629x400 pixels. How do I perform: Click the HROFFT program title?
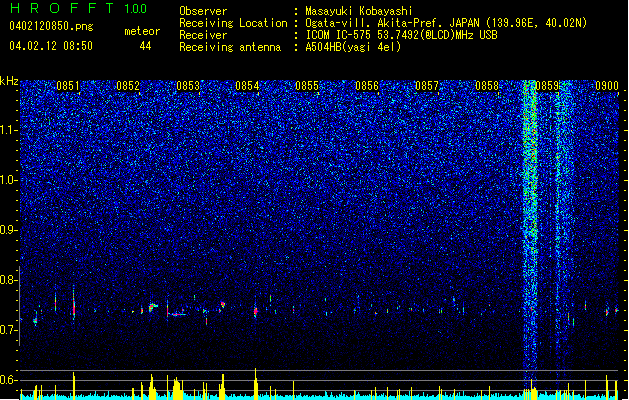[x=62, y=8]
